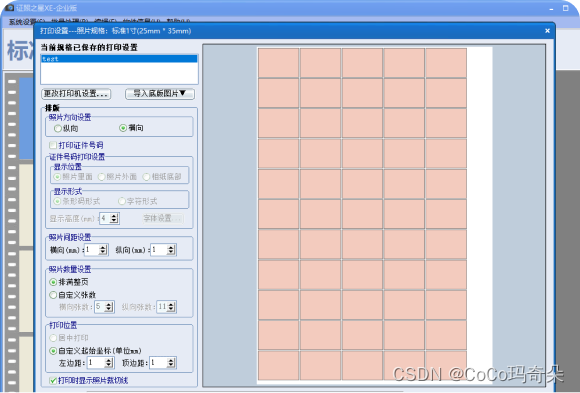
Task: Click the 字体设置 font button
Action: pos(163,218)
